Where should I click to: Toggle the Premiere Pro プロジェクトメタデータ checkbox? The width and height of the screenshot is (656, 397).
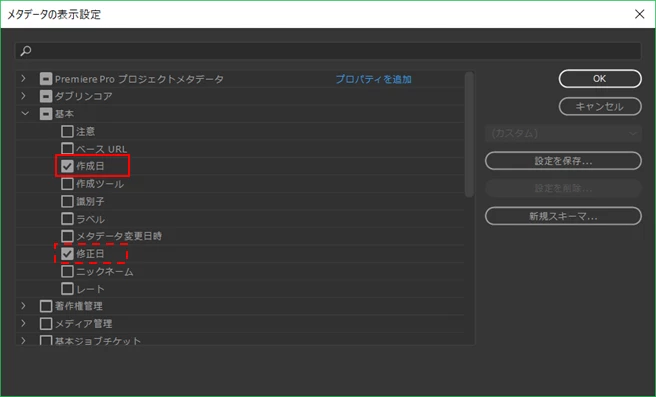click(x=46, y=79)
